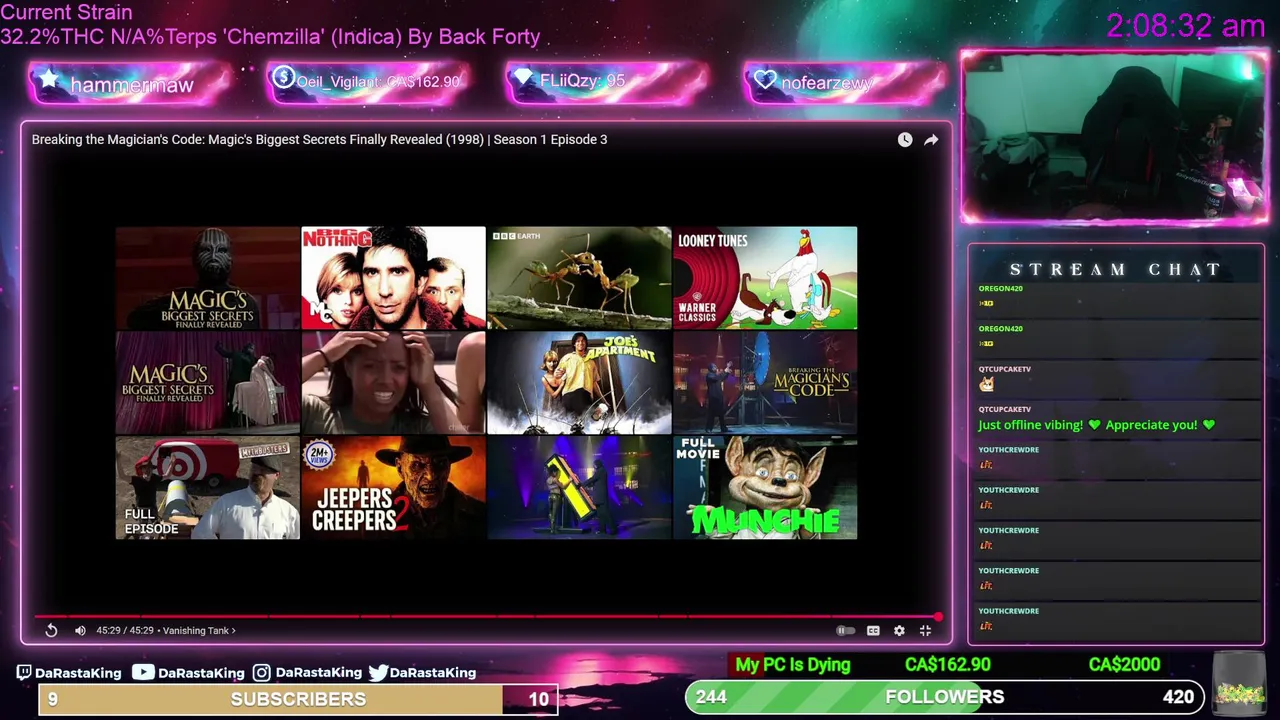The height and width of the screenshot is (720, 1280).
Task: Click the 2:08:32 am clock
Action: click(x=1185, y=26)
